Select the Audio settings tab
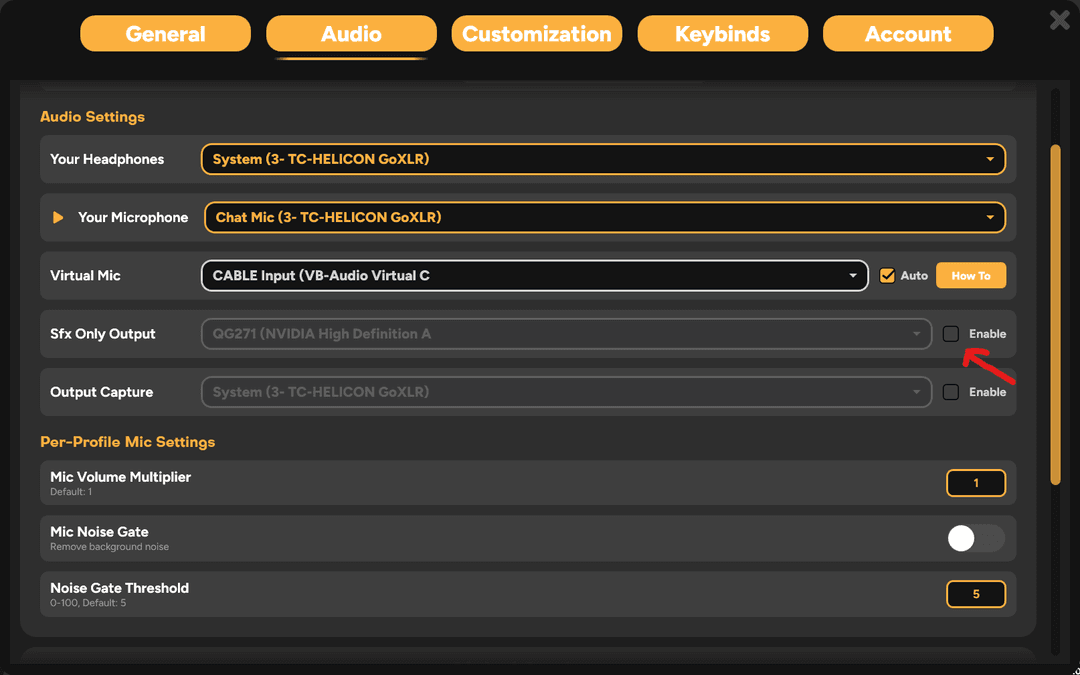The height and width of the screenshot is (675, 1080). pyautogui.click(x=351, y=33)
